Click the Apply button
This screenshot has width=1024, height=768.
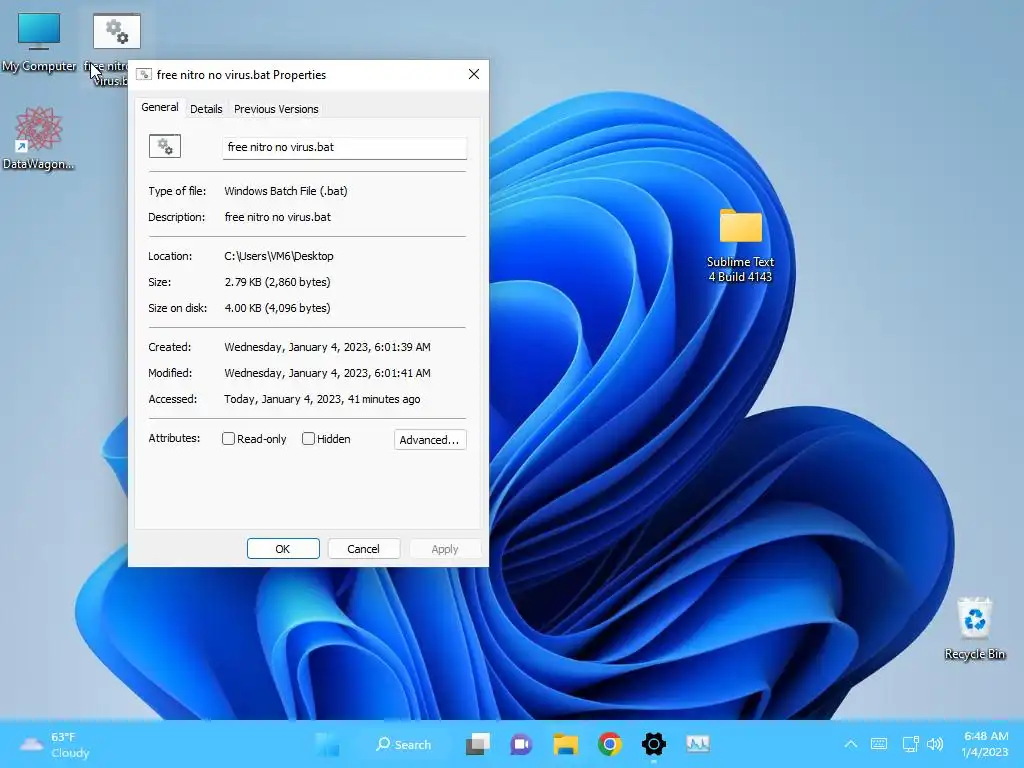(445, 549)
